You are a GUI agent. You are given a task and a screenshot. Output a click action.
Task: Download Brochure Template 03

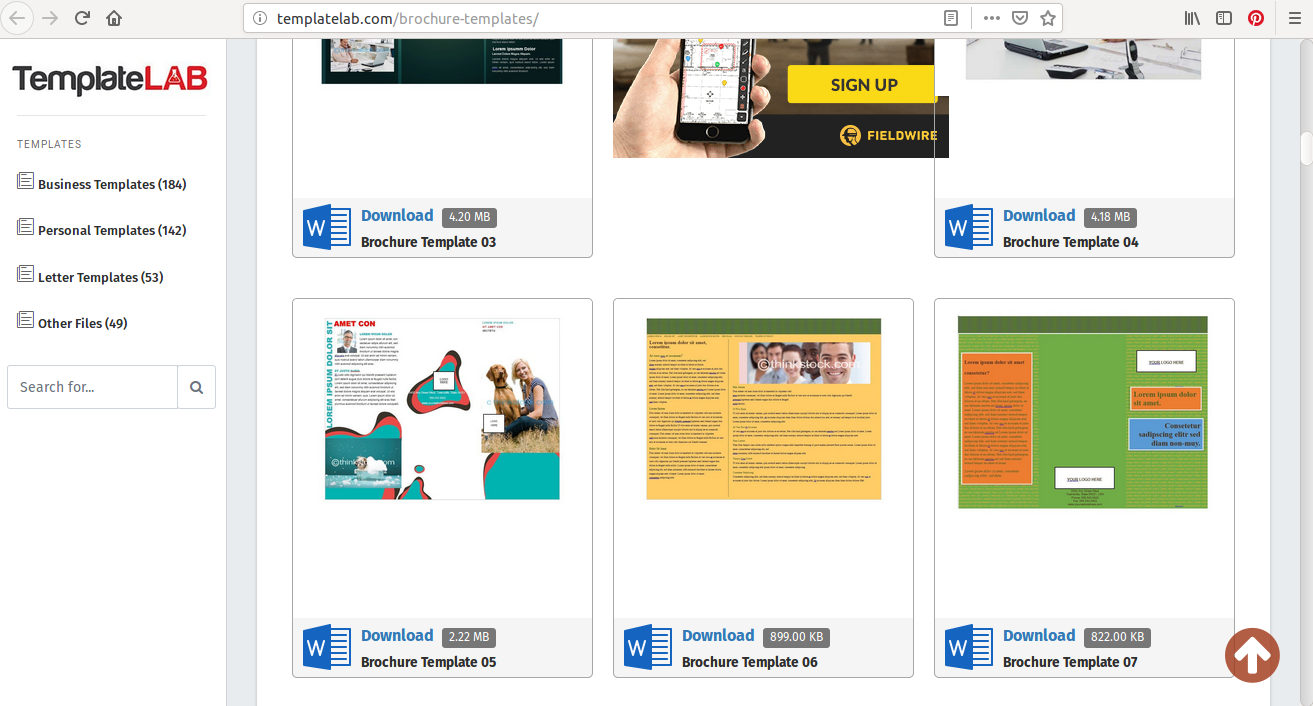coord(396,215)
